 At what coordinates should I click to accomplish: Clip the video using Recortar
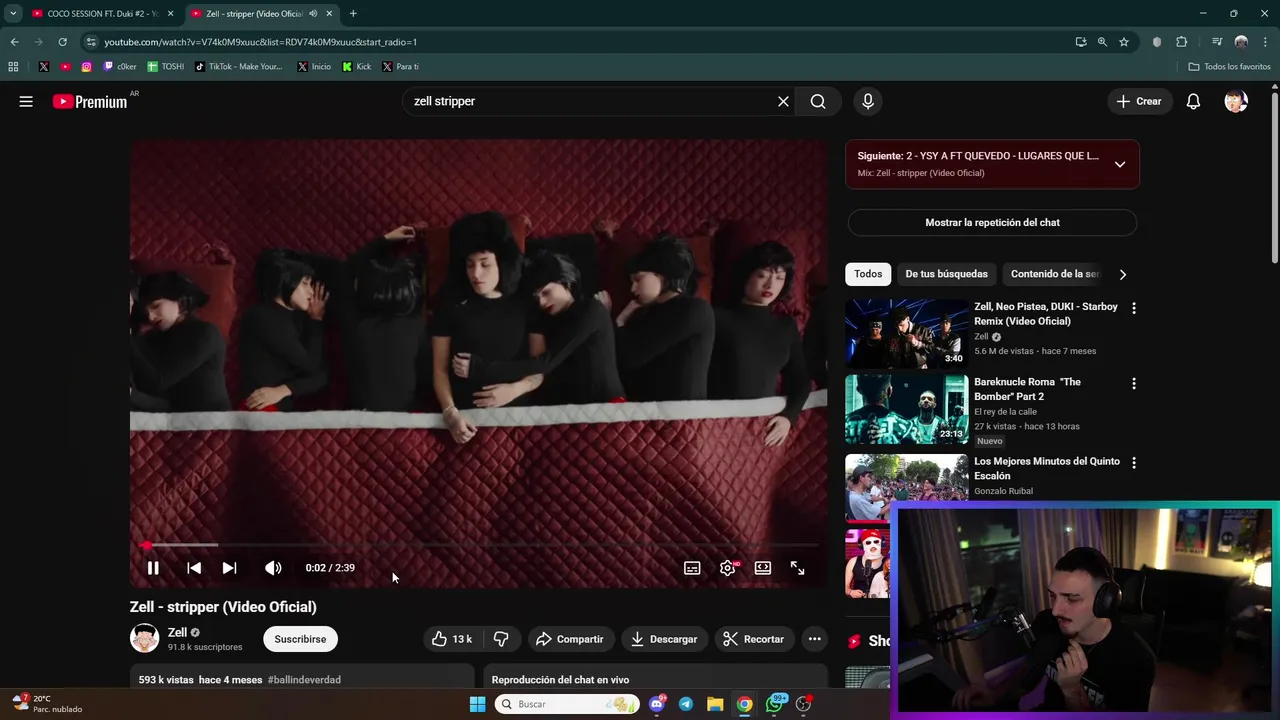pyautogui.click(x=753, y=639)
